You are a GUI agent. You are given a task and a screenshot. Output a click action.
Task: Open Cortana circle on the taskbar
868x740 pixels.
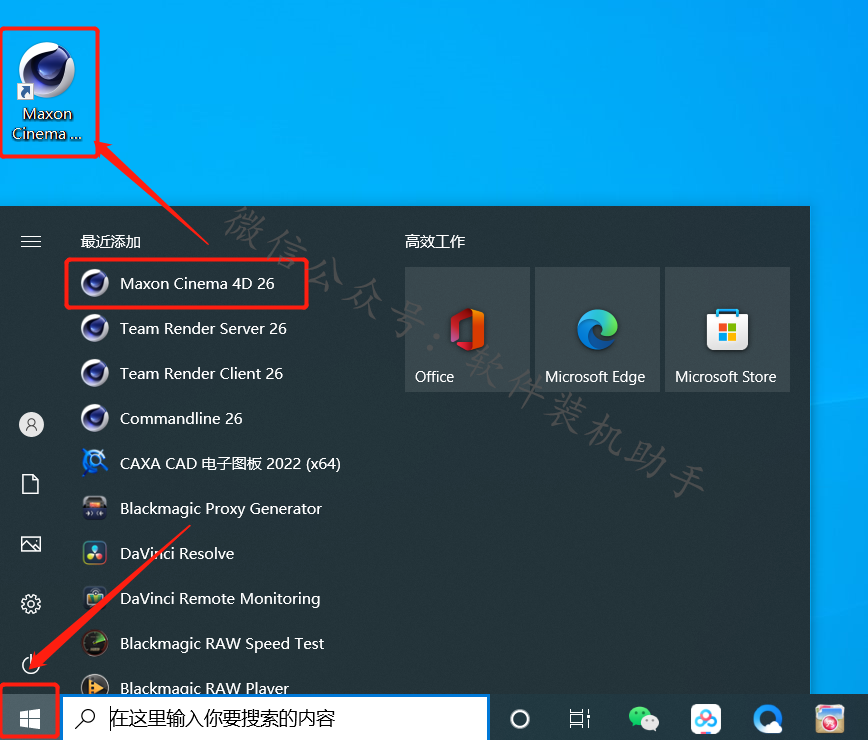[520, 719]
